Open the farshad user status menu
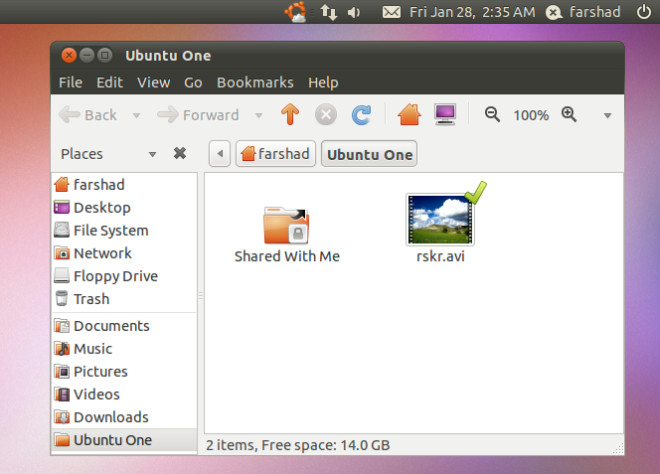Viewport: 660px width, 474px height. (583, 12)
